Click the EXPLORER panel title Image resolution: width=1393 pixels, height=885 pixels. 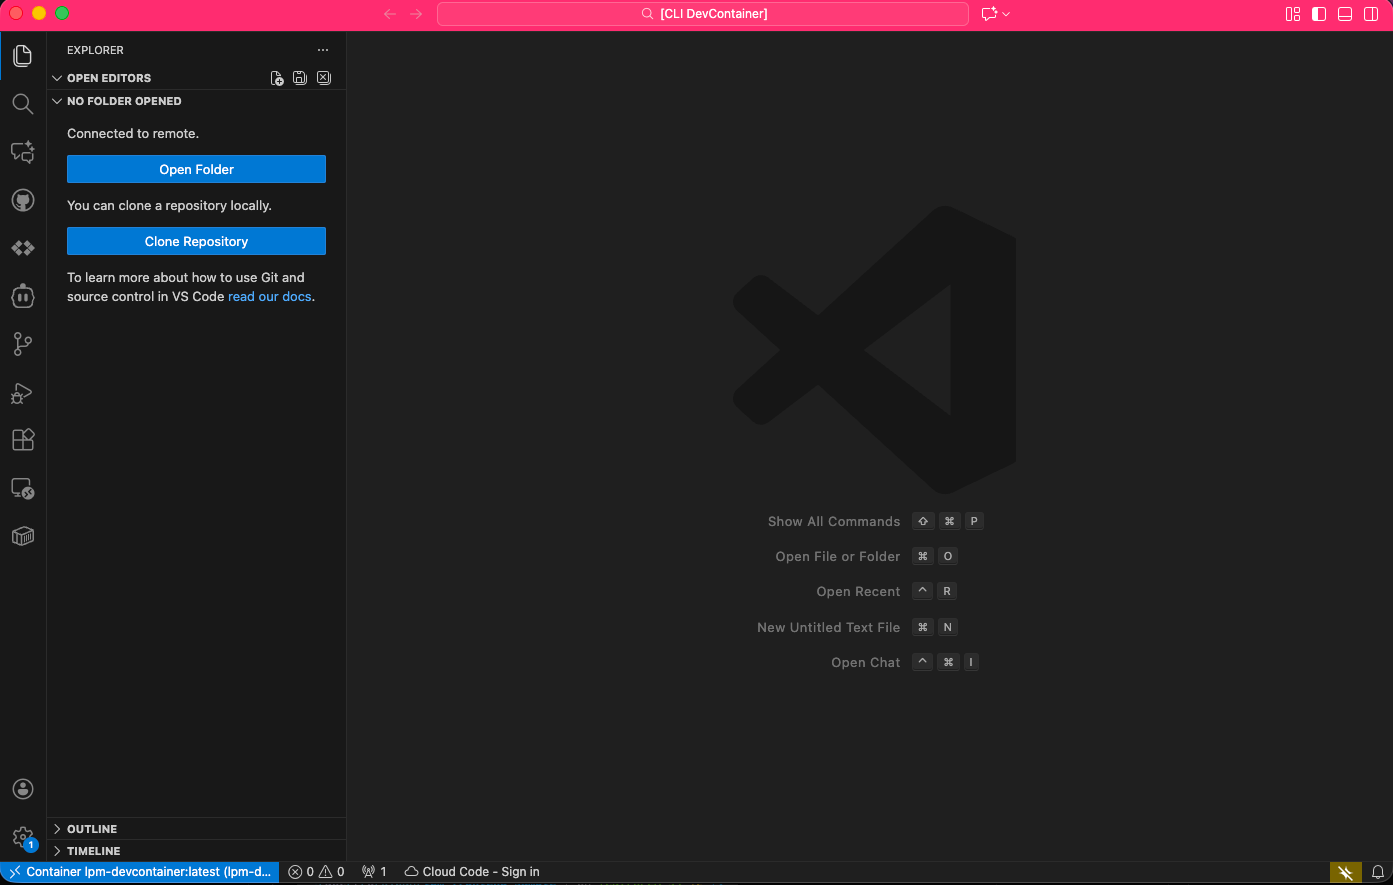[95, 50]
